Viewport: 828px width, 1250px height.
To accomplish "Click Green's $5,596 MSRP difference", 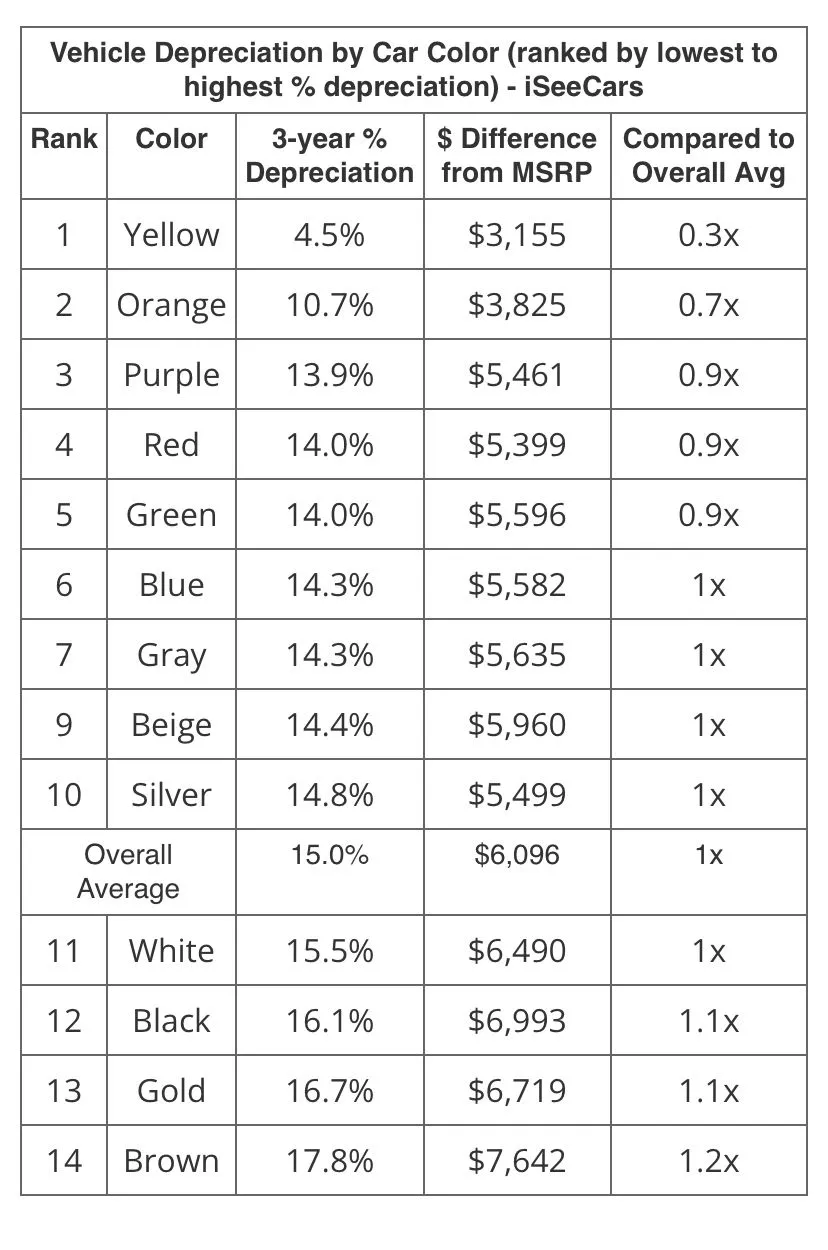I will (x=517, y=514).
